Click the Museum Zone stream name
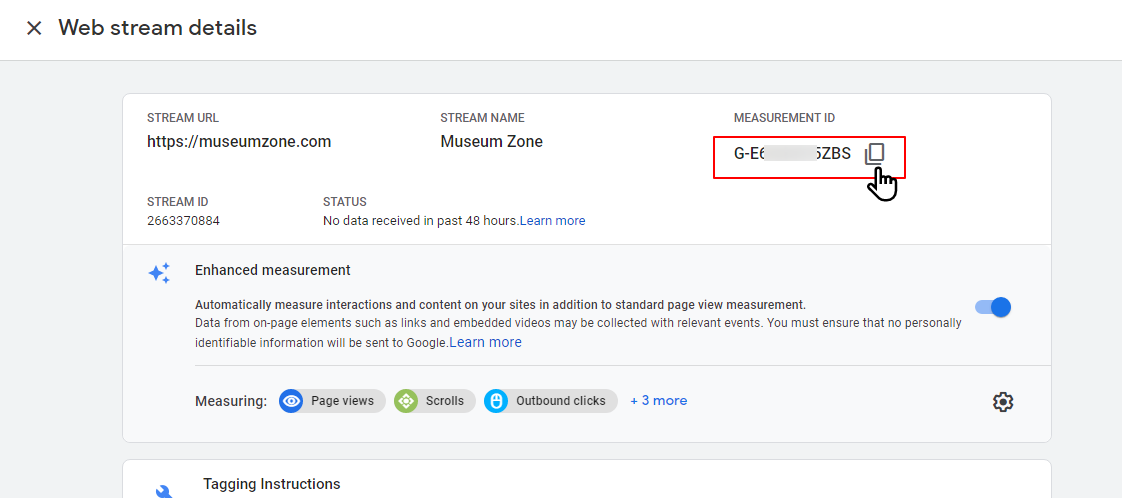The height and width of the screenshot is (498, 1122). [x=491, y=142]
